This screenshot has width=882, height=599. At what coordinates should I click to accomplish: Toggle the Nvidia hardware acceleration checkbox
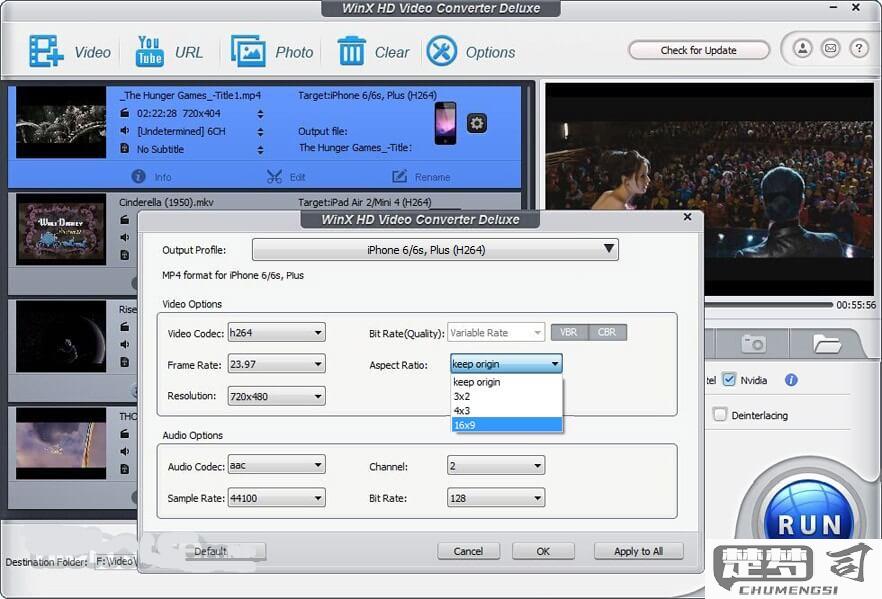click(x=729, y=380)
